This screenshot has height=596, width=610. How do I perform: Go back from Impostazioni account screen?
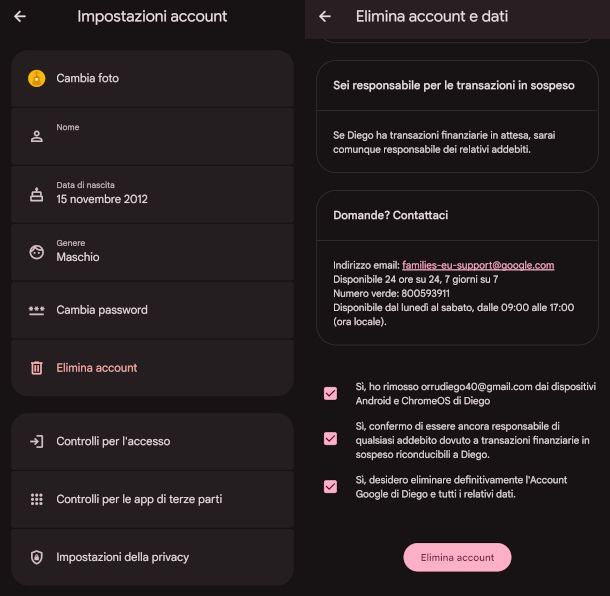(x=20, y=17)
